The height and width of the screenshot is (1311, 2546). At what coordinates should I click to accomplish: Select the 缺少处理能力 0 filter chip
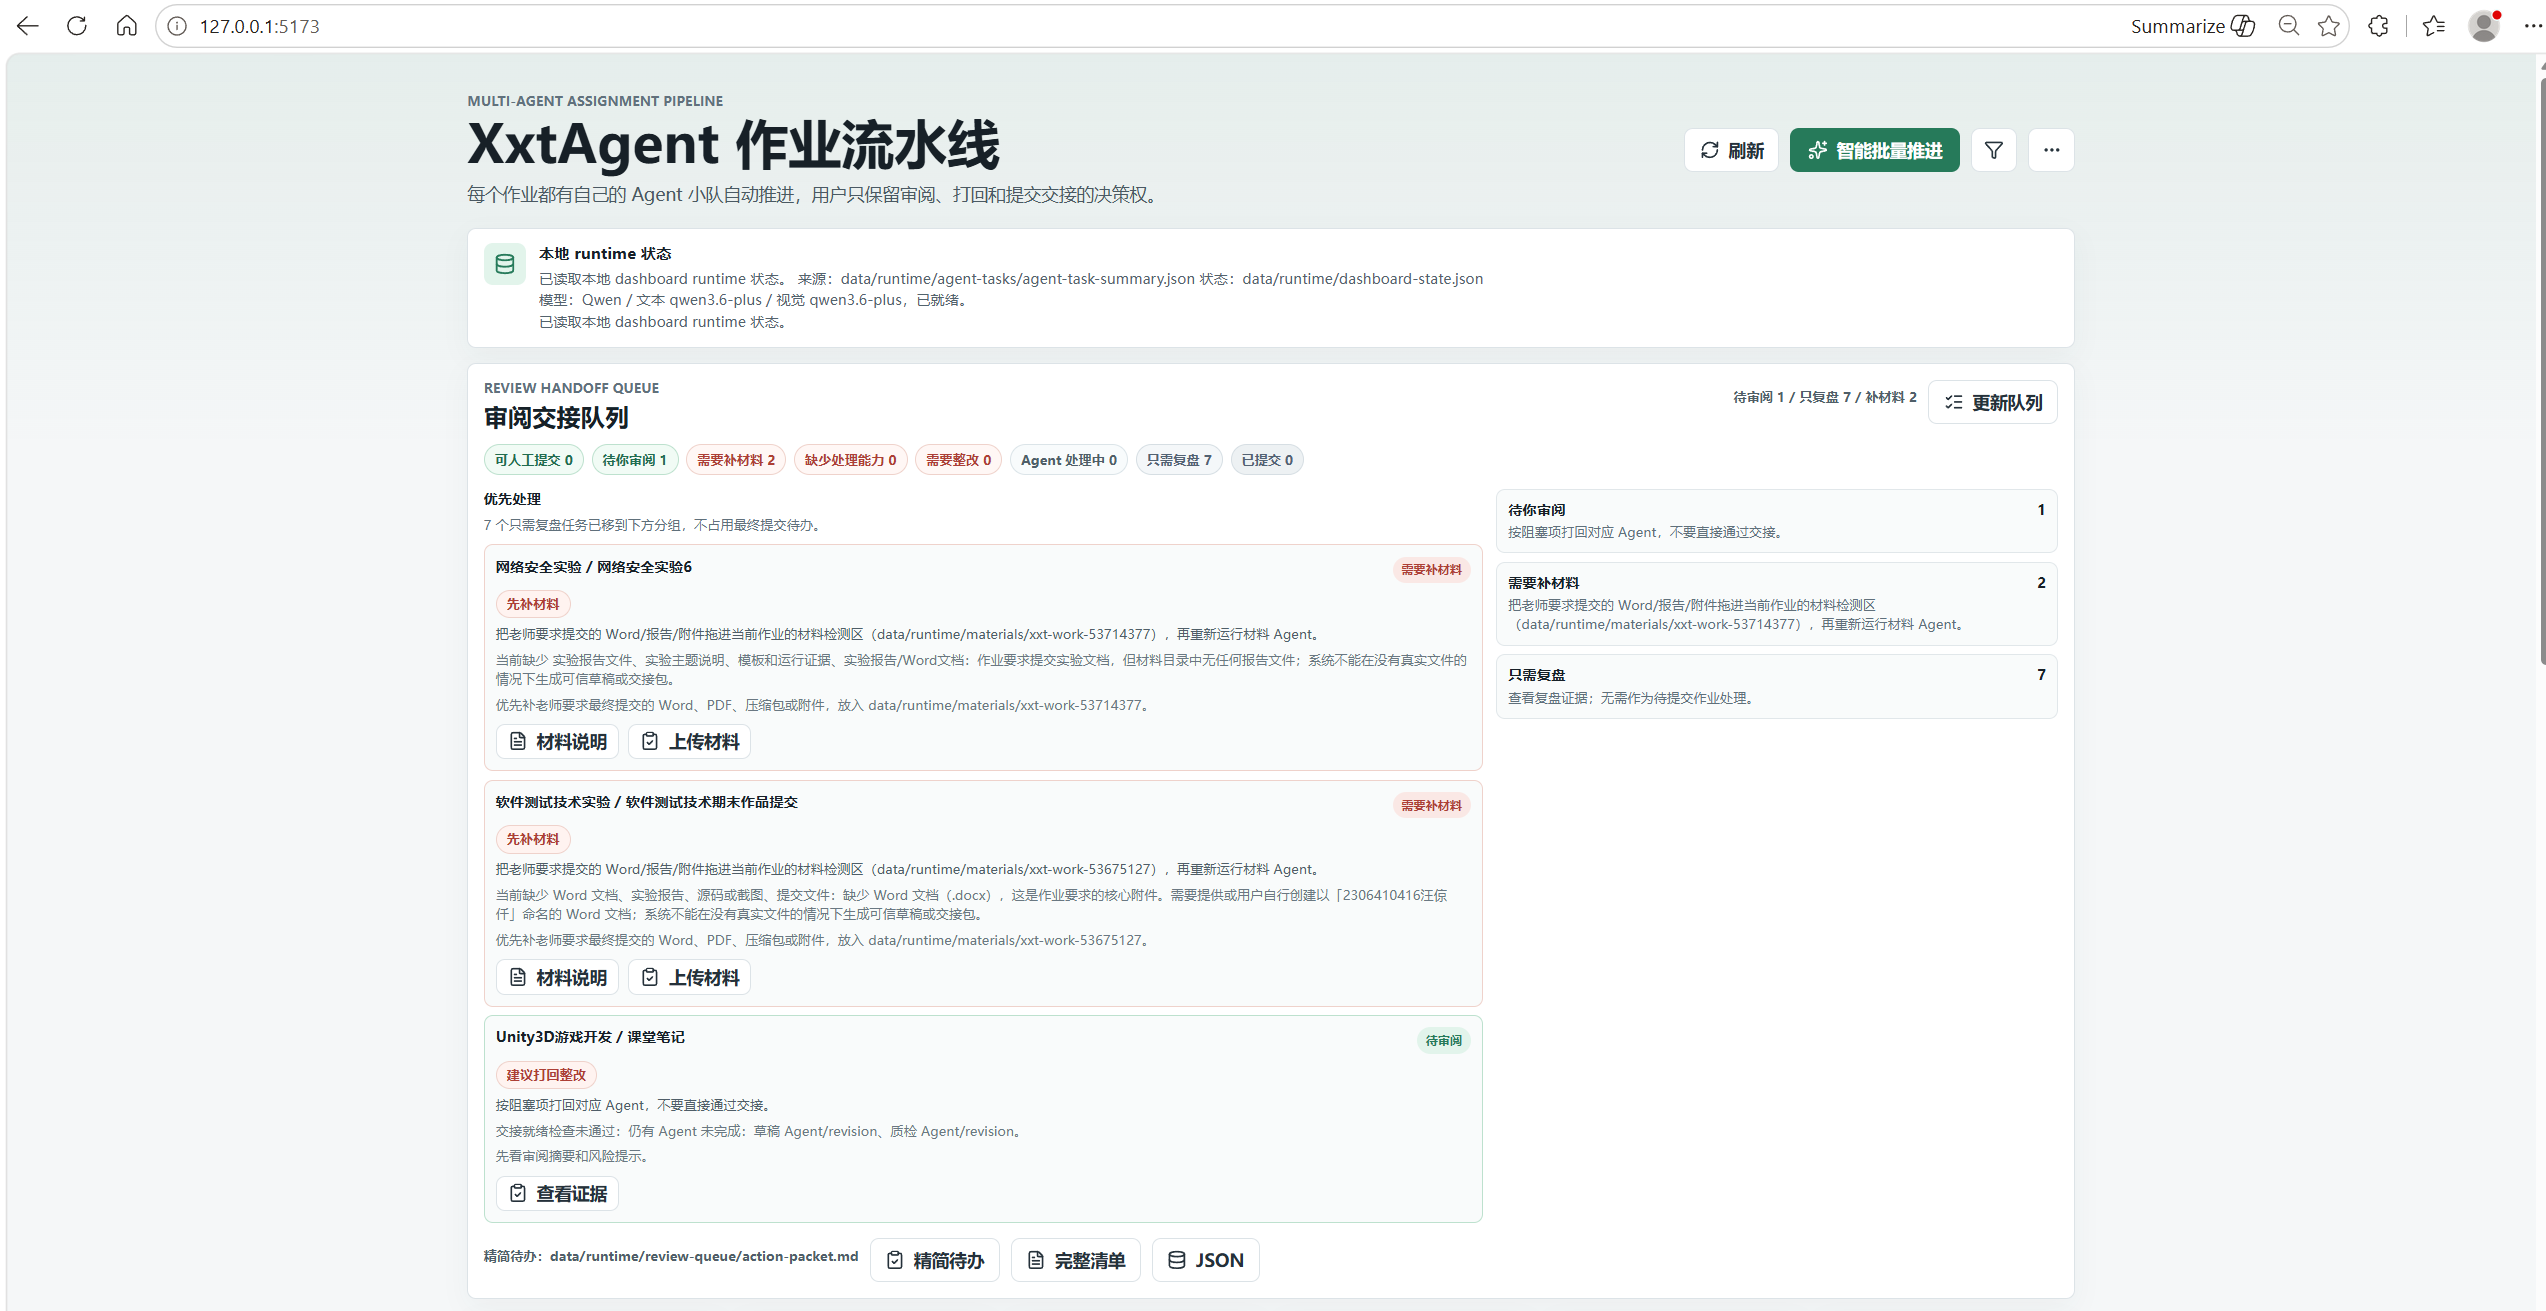coord(851,460)
